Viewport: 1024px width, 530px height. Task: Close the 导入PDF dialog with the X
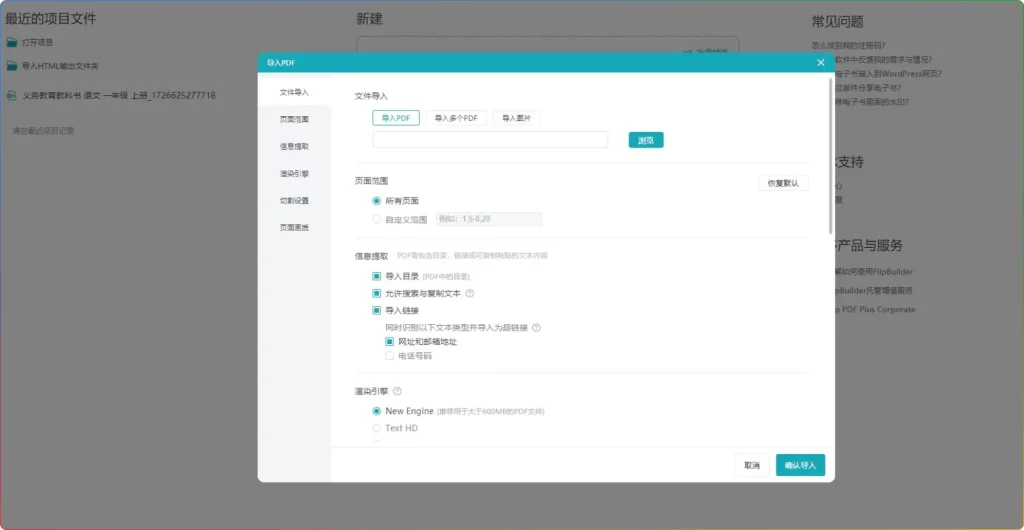[x=821, y=62]
